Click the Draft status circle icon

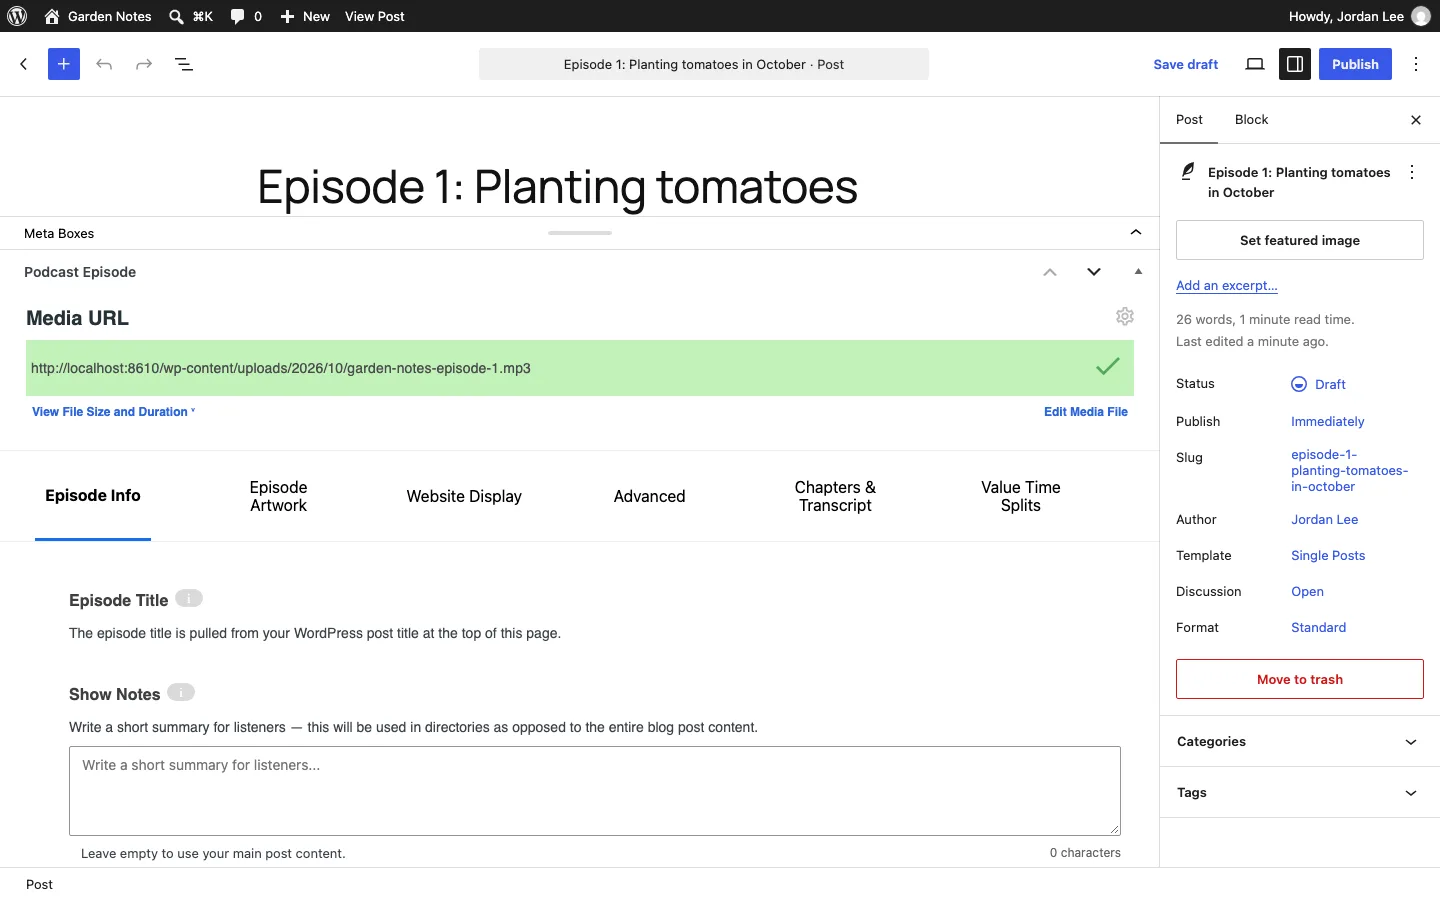pyautogui.click(x=1299, y=384)
